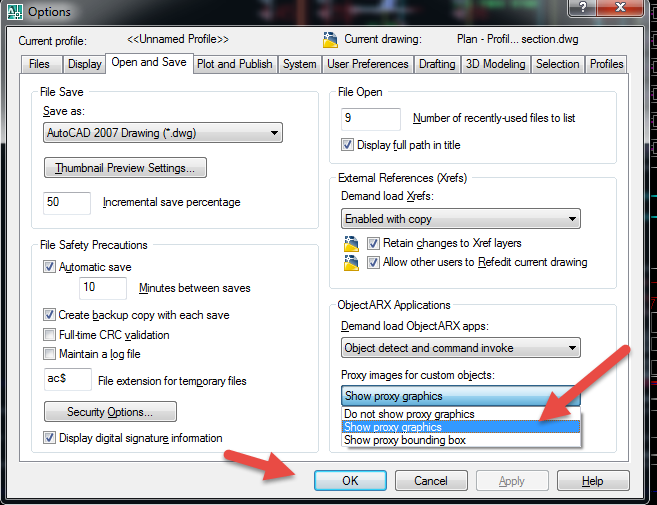This screenshot has width=657, height=505.
Task: Uncheck Display full path in title
Action: click(x=348, y=145)
